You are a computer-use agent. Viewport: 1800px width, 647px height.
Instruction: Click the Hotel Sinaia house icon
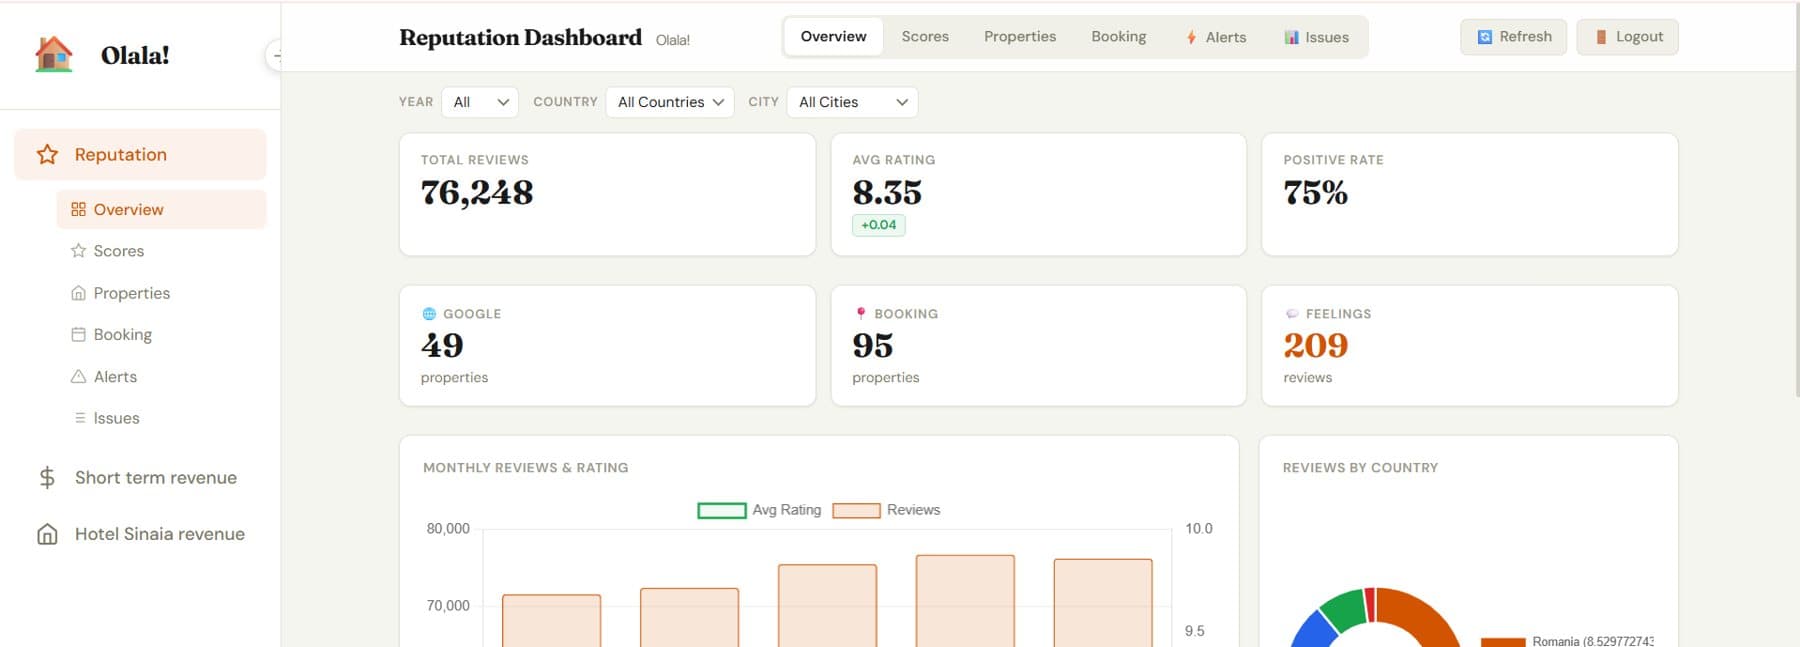(x=47, y=534)
